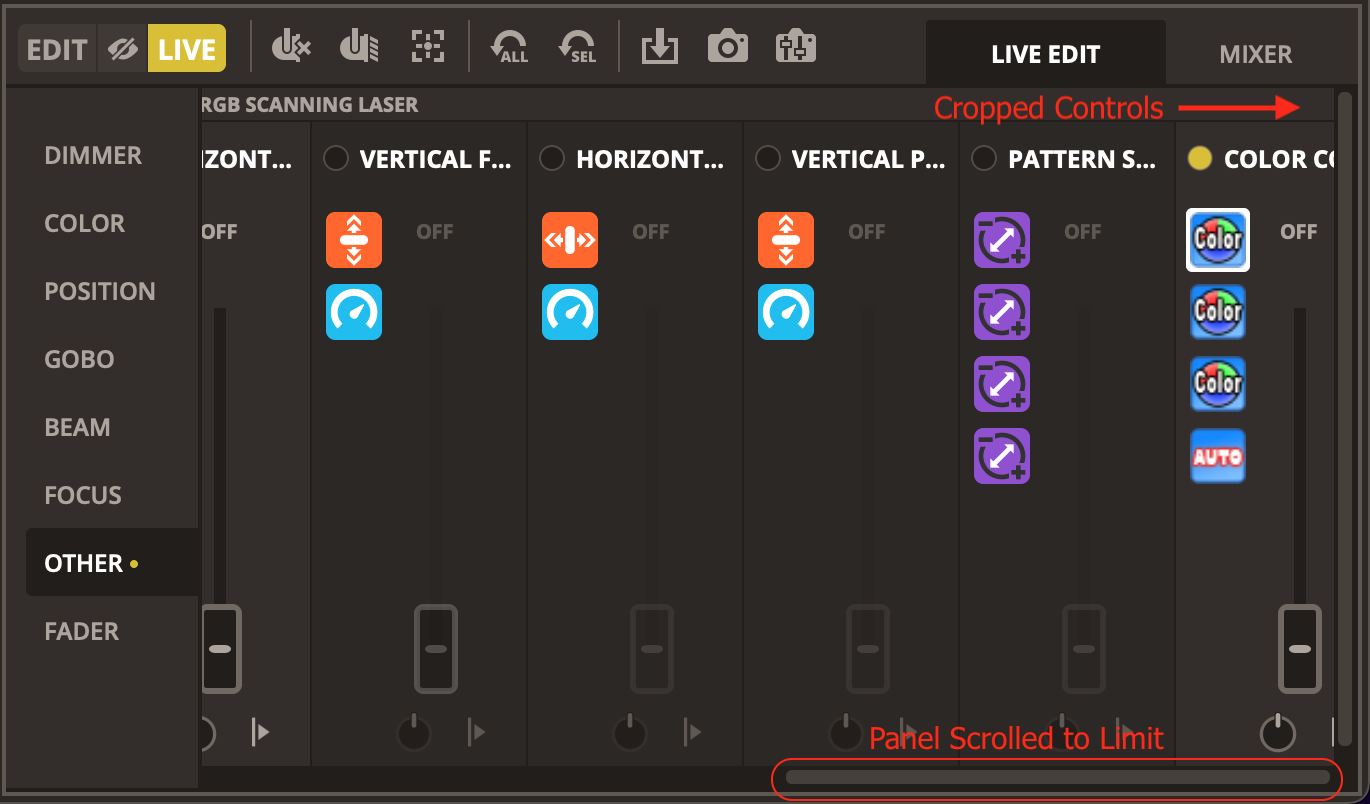The height and width of the screenshot is (804, 1370).
Task: Click the PATTERN S... fader handle
Action: click(1084, 649)
